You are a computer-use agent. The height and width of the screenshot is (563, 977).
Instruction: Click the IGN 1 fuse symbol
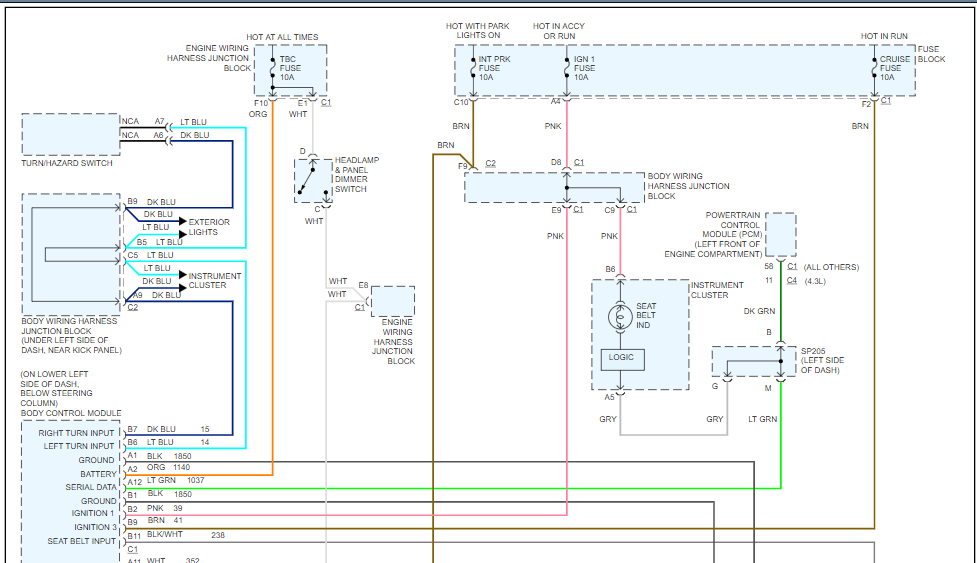[x=567, y=68]
